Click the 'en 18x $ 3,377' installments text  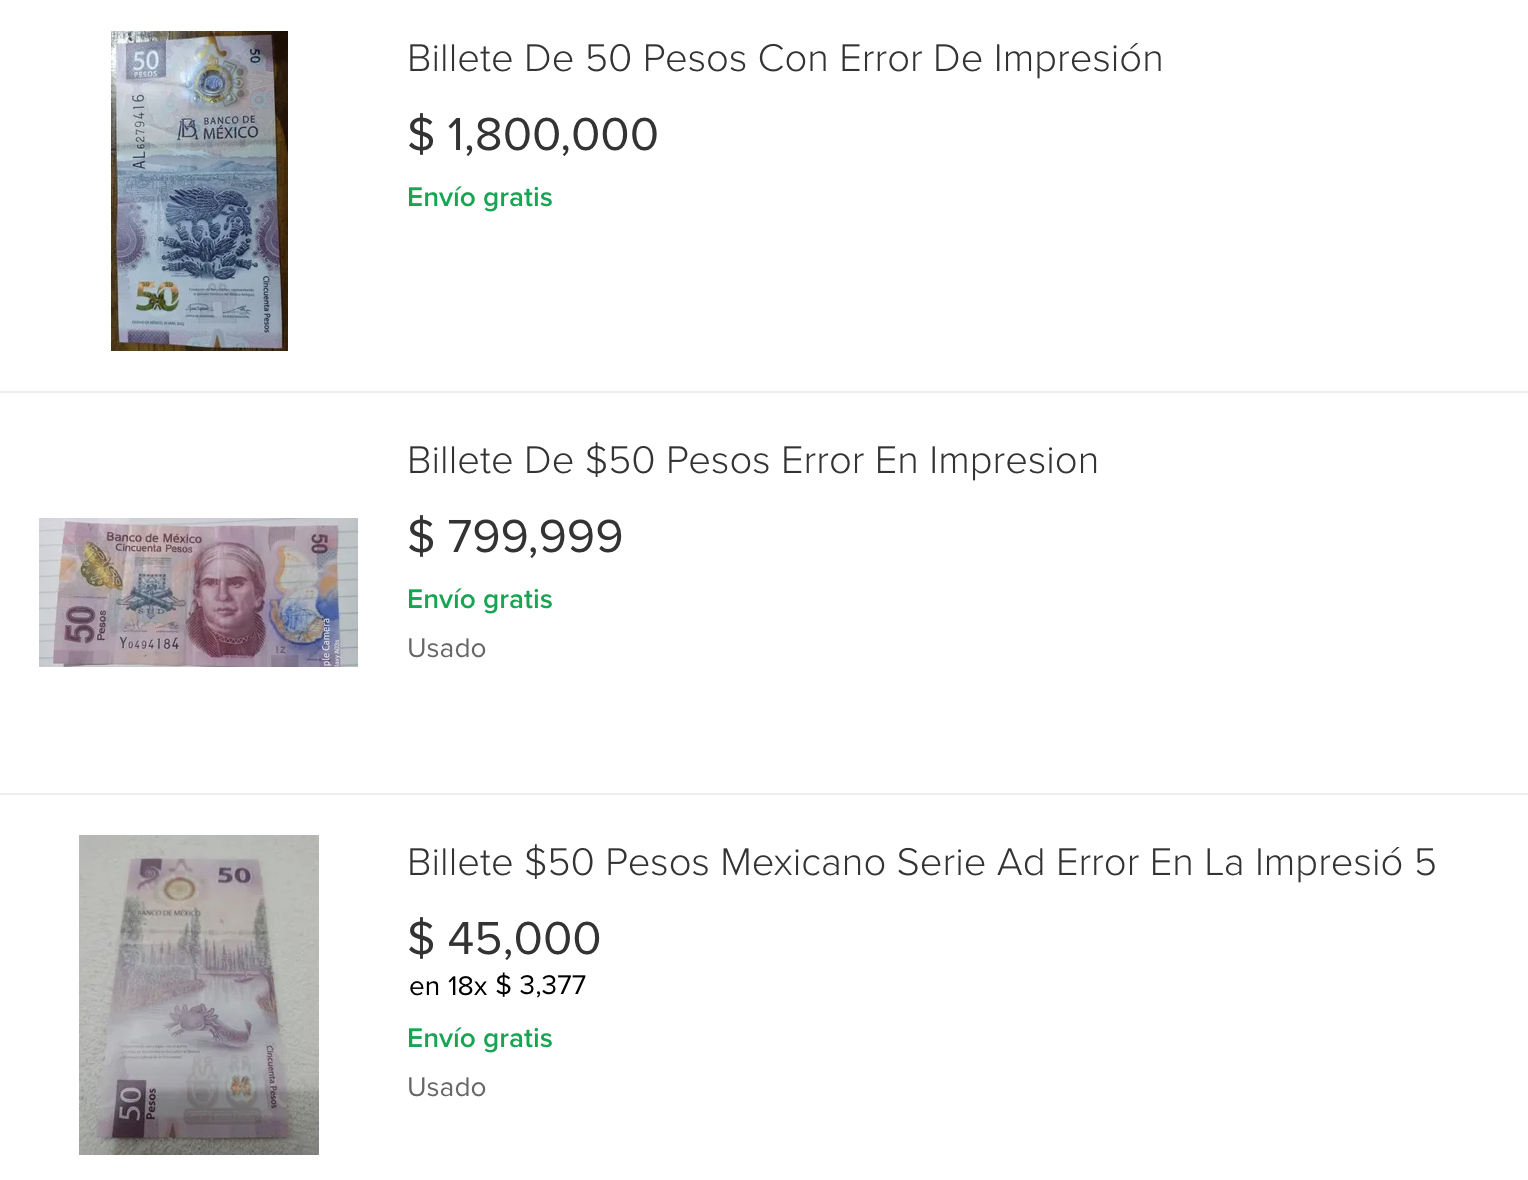(x=497, y=986)
